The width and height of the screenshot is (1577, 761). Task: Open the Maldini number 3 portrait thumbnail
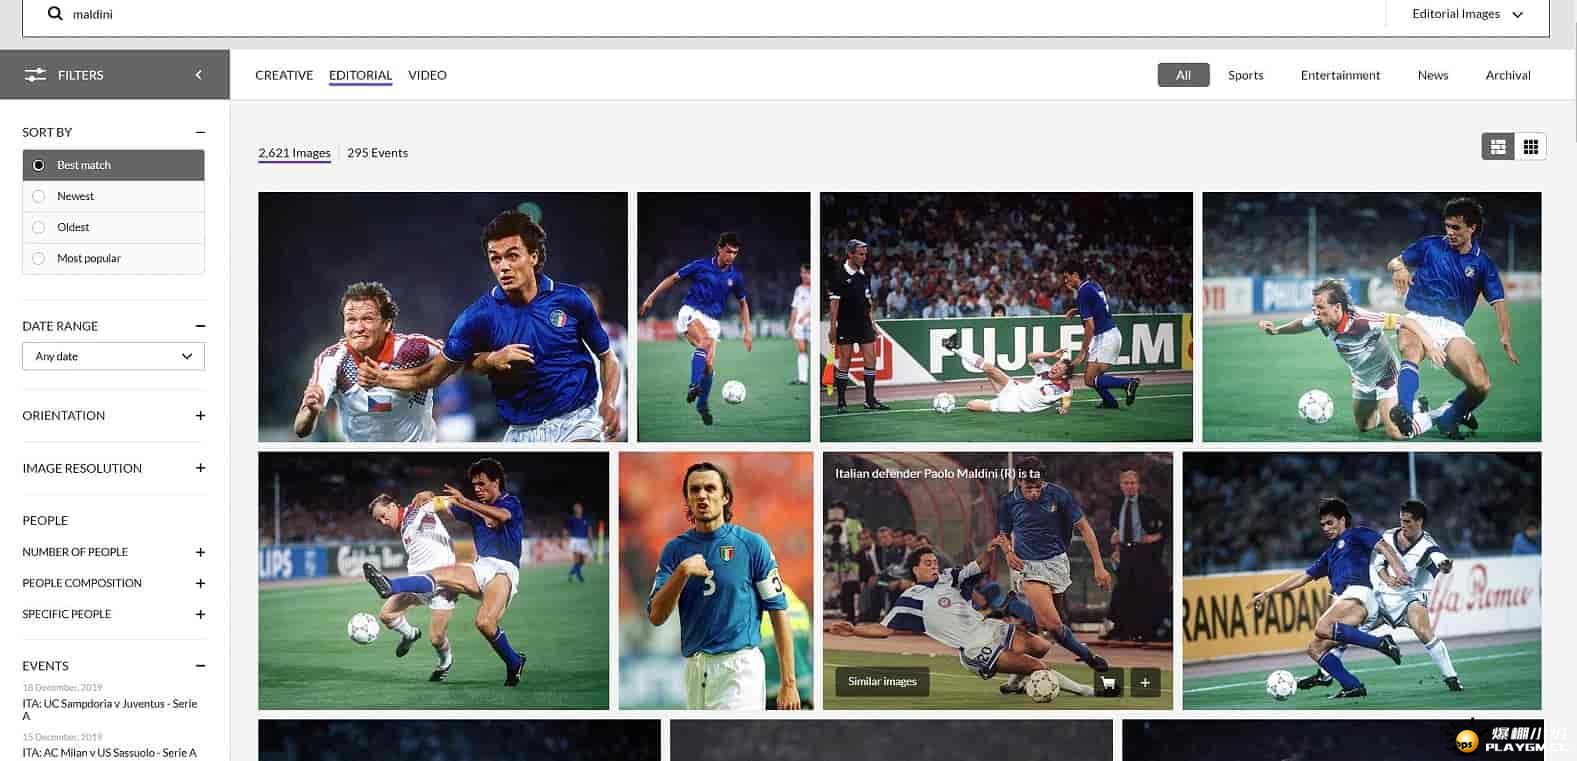[716, 581]
